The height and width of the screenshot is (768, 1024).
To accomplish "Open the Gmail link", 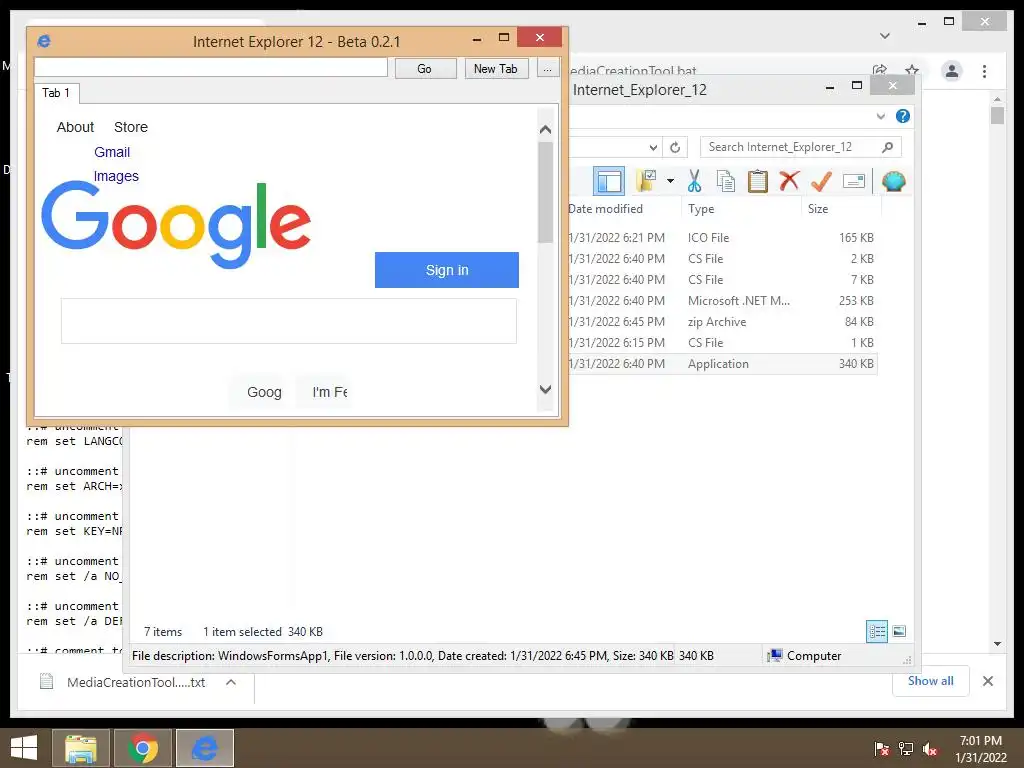I will click(112, 152).
